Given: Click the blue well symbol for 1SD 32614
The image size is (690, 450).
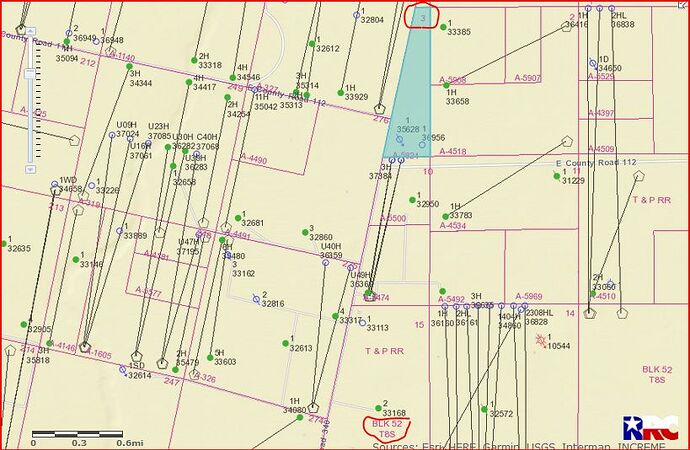Looking at the screenshot, I should pos(123,370).
